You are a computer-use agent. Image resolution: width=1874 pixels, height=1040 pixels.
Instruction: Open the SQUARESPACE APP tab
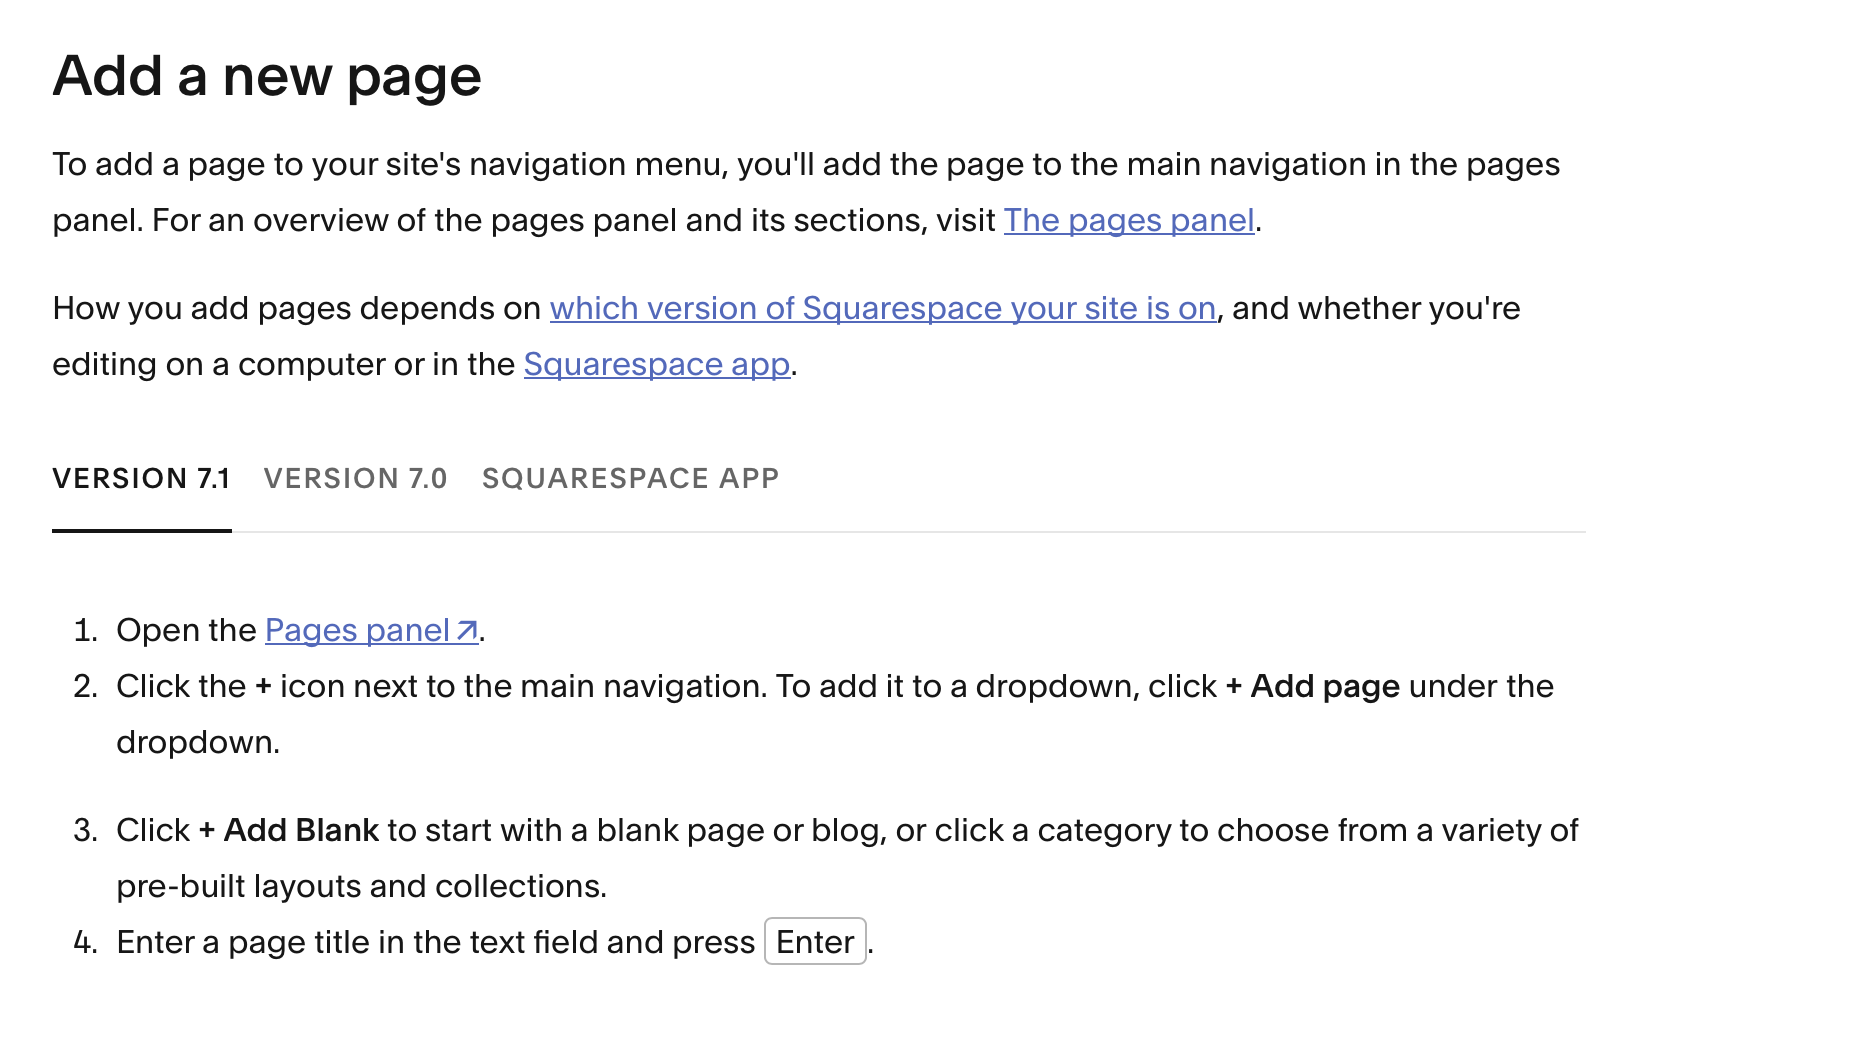[x=631, y=478]
